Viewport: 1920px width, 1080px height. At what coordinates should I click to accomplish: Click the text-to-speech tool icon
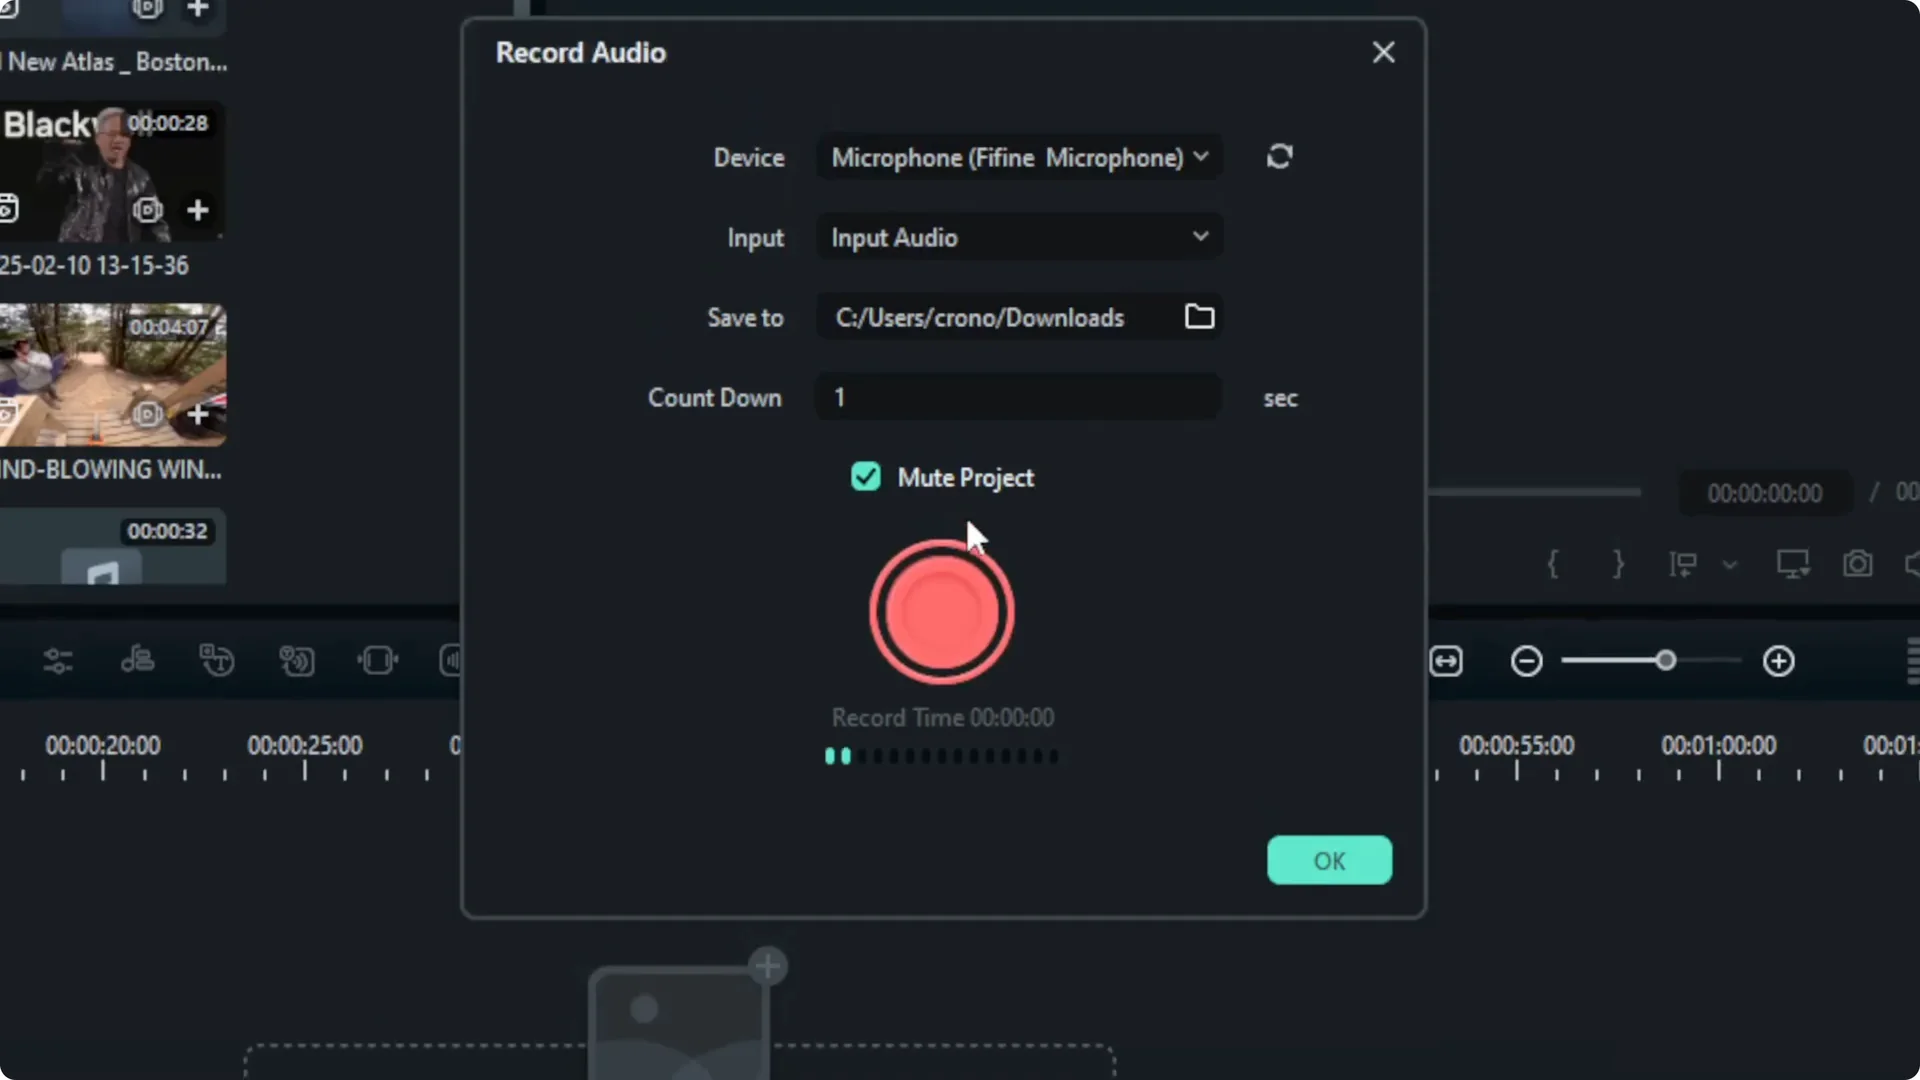coord(217,660)
